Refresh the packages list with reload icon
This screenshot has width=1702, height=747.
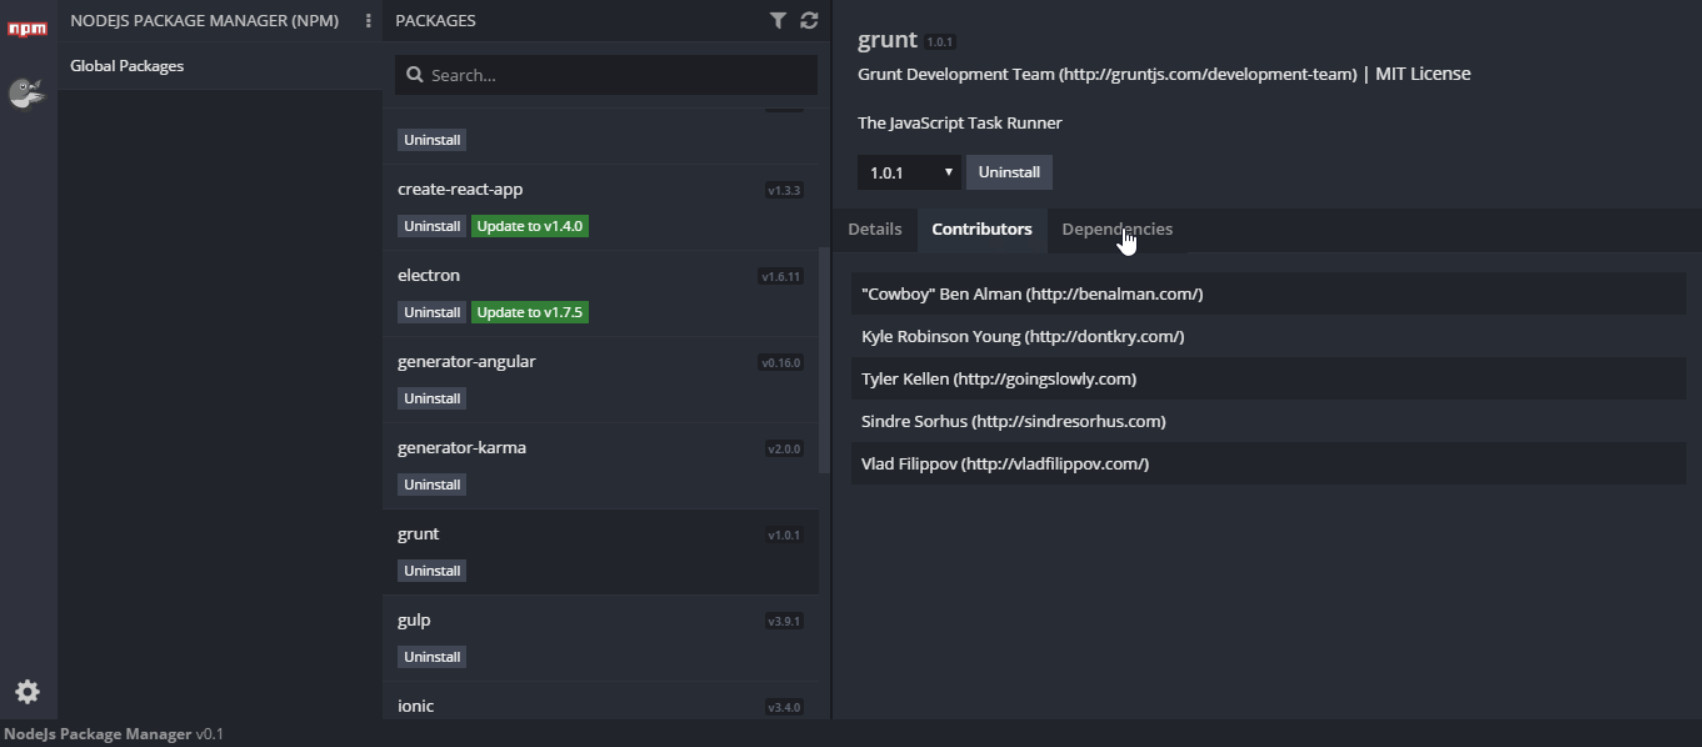[x=809, y=20]
